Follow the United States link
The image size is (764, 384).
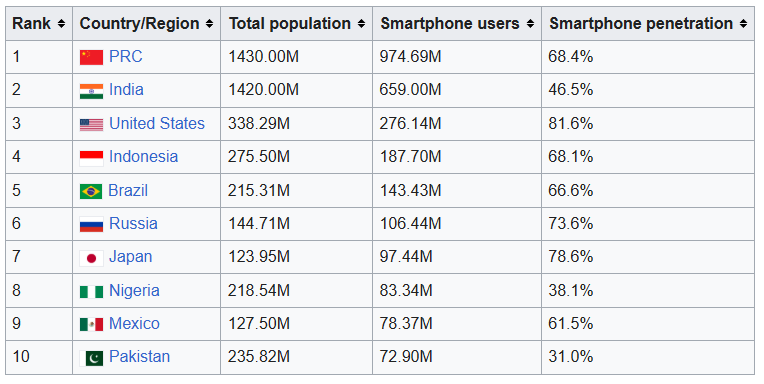[x=157, y=123]
